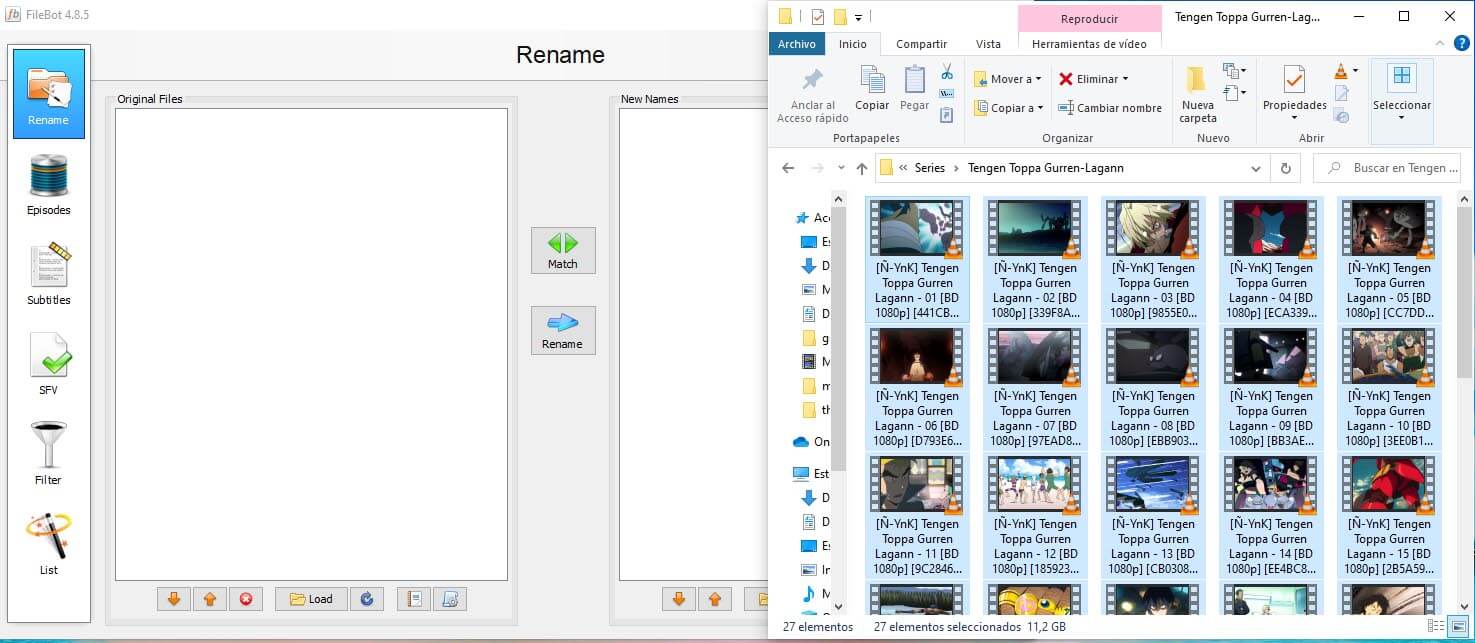Open the quick access toolbar customize arrow
The image size is (1475, 643).
tap(858, 17)
